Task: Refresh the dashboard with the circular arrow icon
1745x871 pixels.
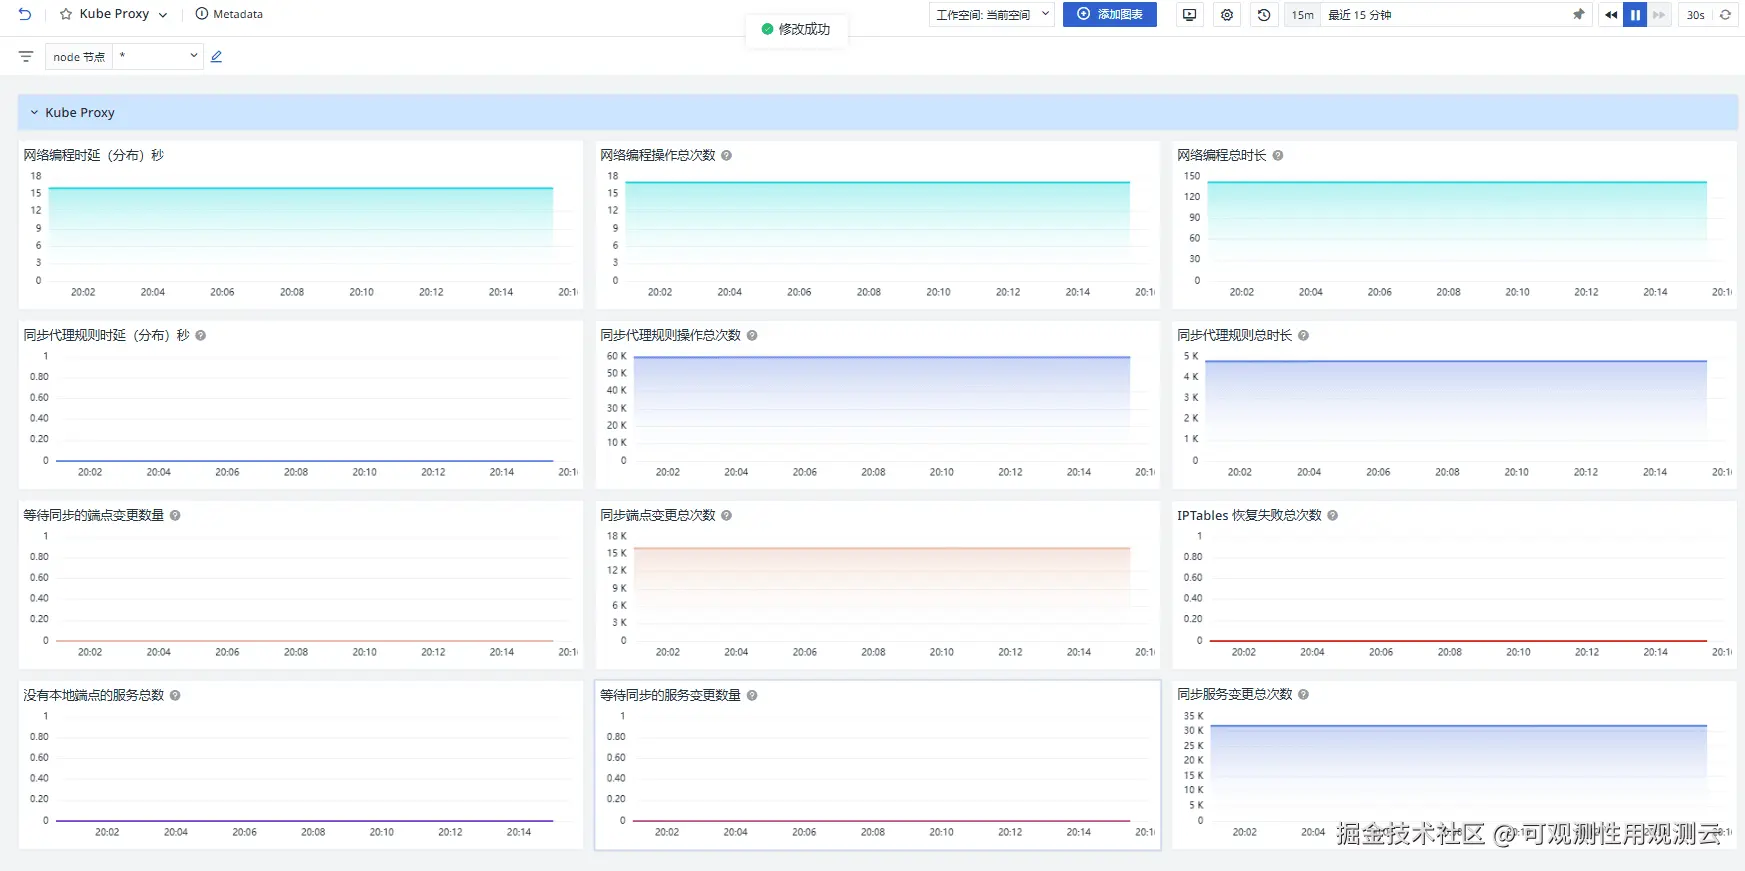Action: (1725, 15)
